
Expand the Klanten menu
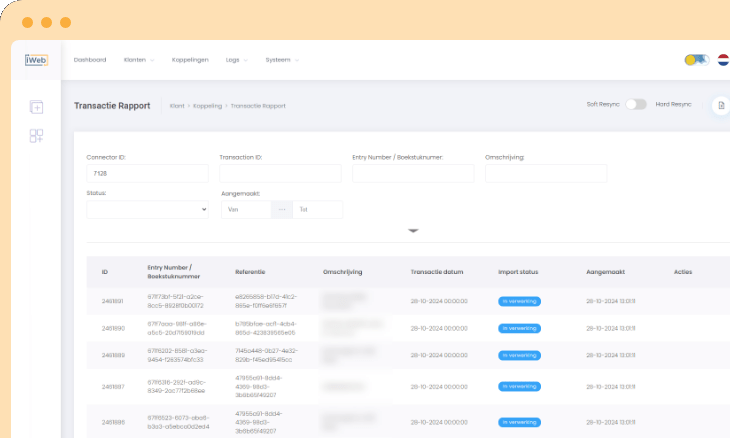(138, 60)
